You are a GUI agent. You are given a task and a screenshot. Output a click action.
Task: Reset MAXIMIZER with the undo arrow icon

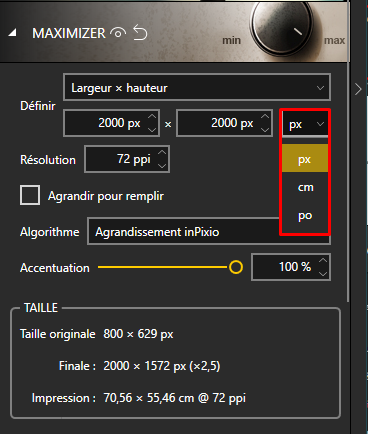[x=140, y=33]
